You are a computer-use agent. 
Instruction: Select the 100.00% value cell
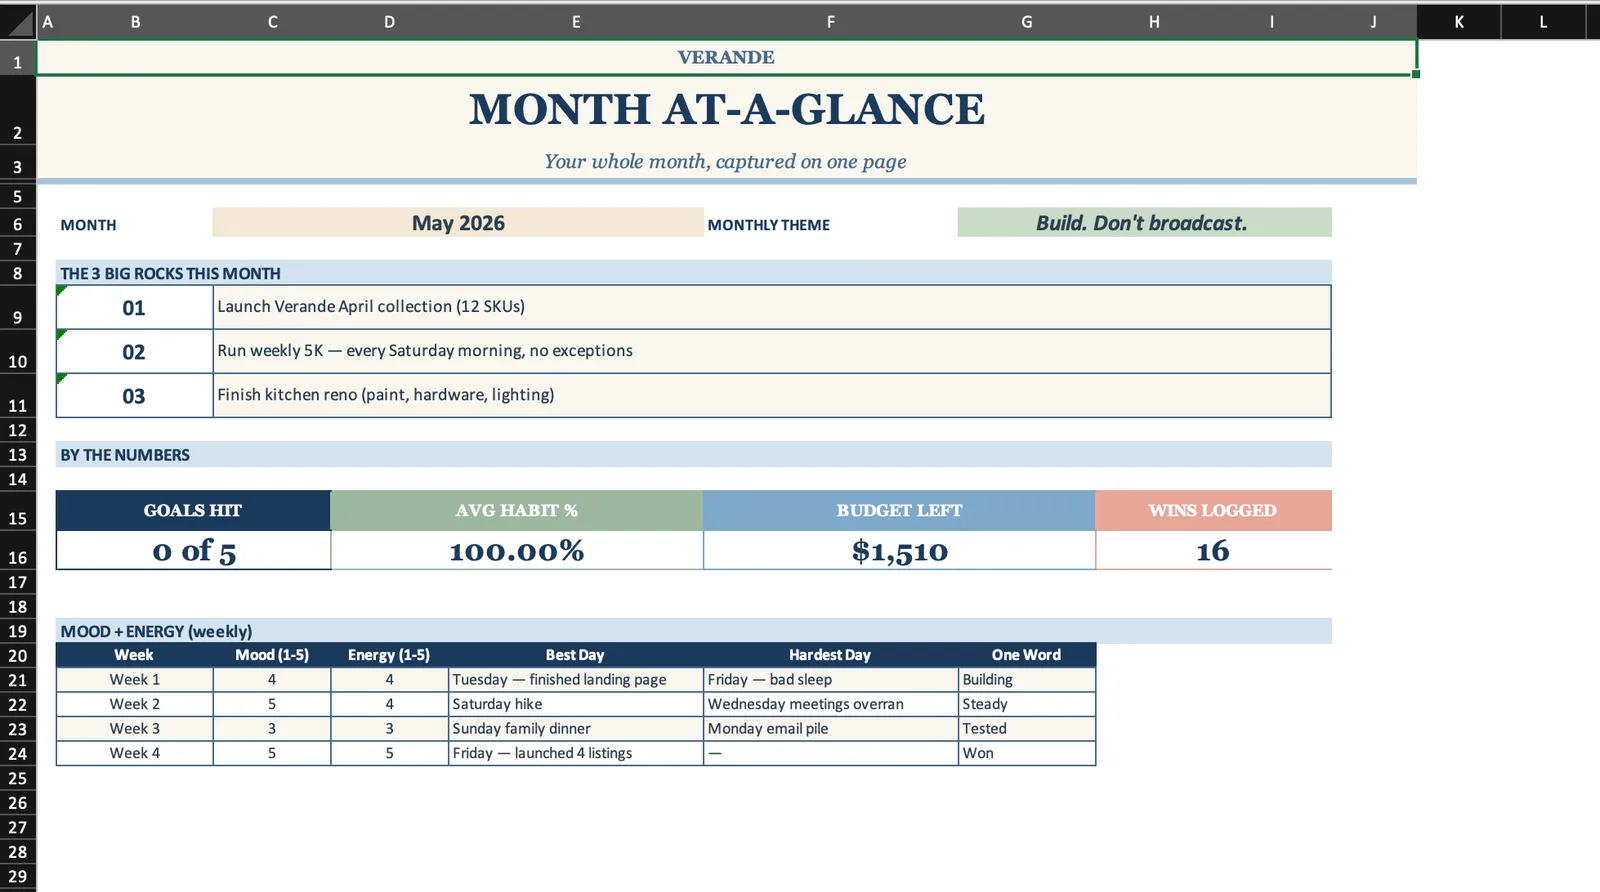[x=517, y=550]
